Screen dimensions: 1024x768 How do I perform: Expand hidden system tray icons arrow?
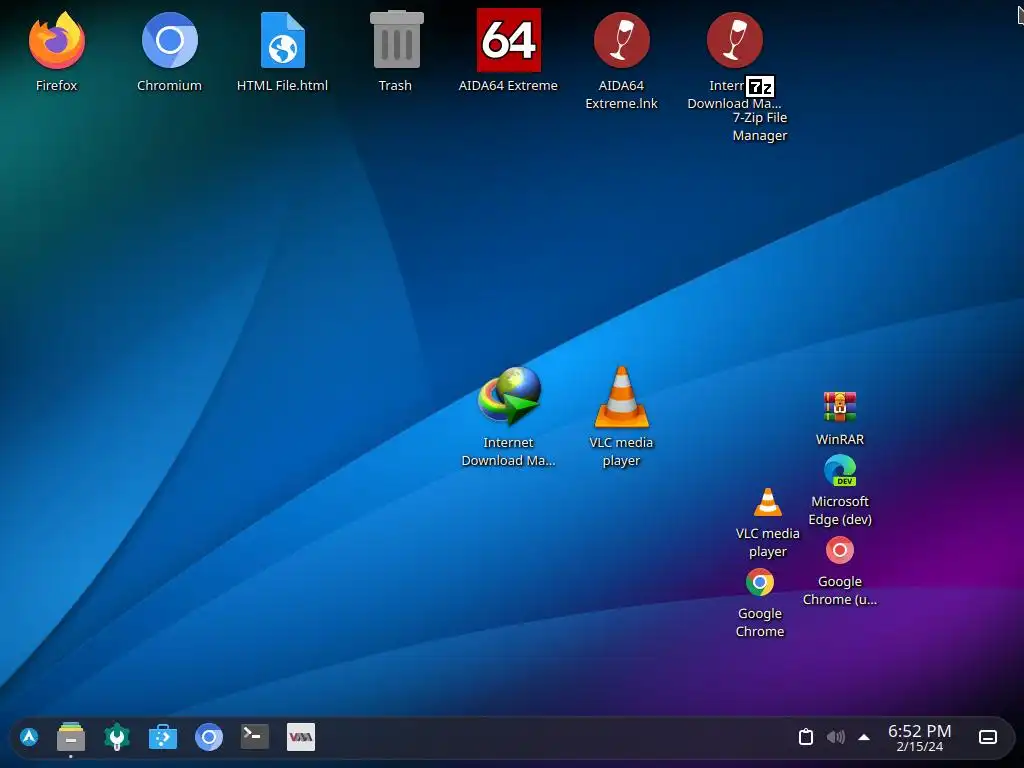864,737
